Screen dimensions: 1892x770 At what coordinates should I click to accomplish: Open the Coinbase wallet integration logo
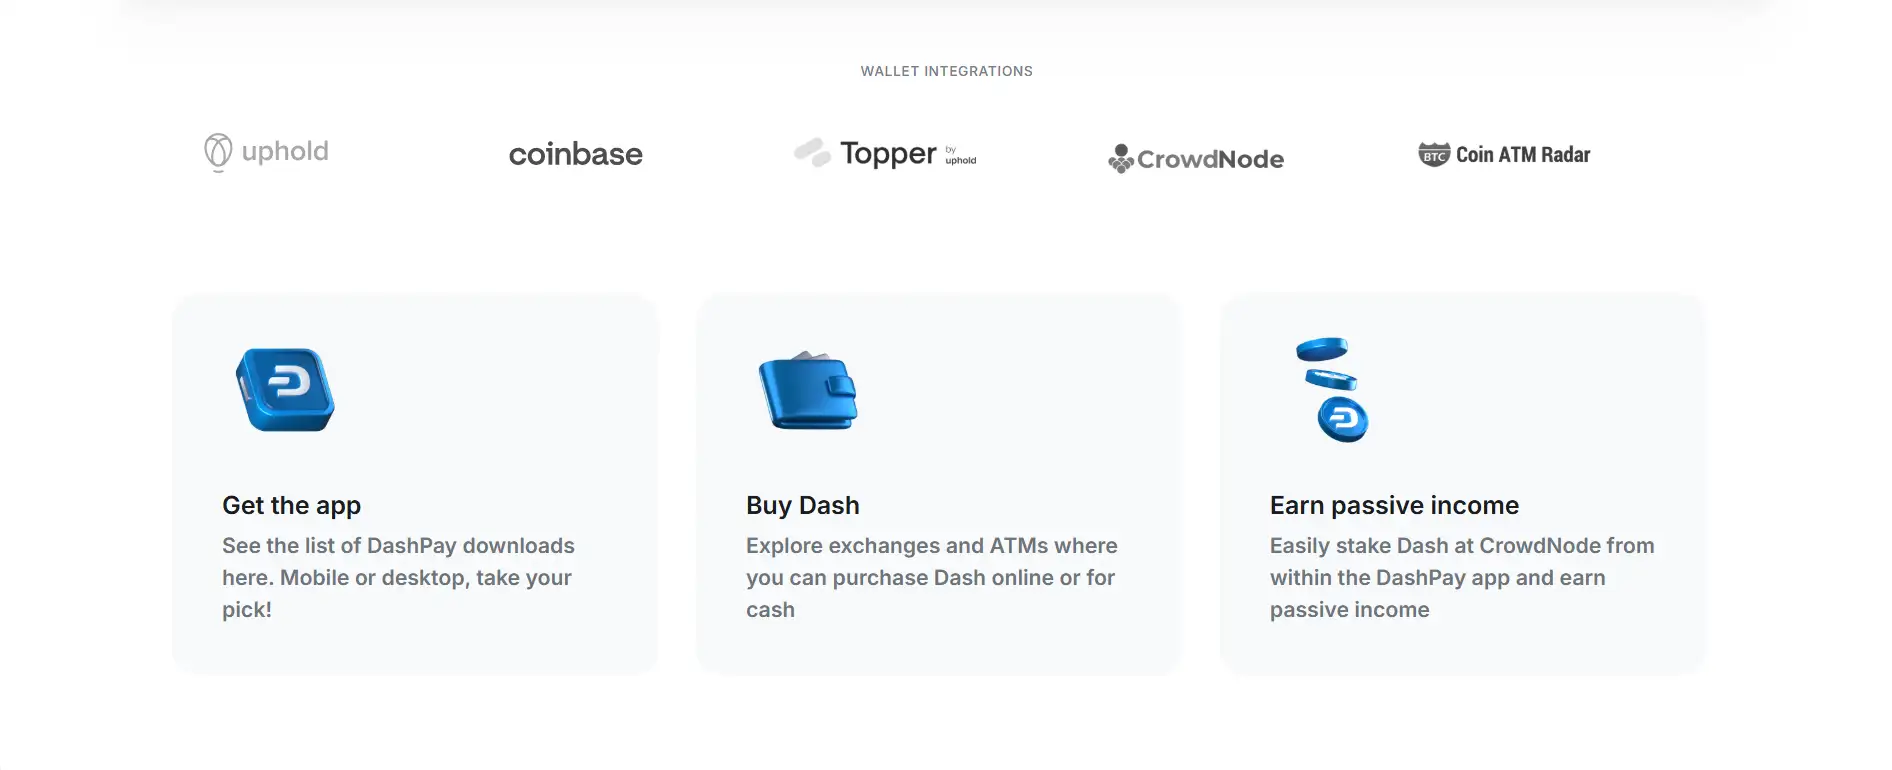click(575, 154)
